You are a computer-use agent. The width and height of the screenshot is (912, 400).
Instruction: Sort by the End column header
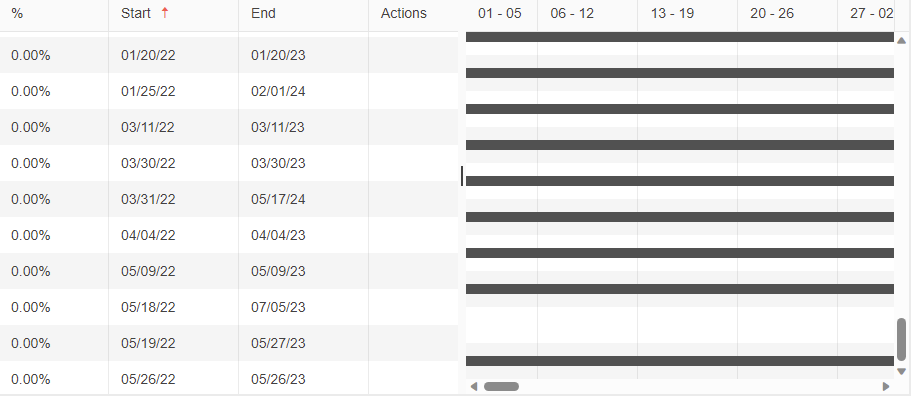(x=264, y=13)
